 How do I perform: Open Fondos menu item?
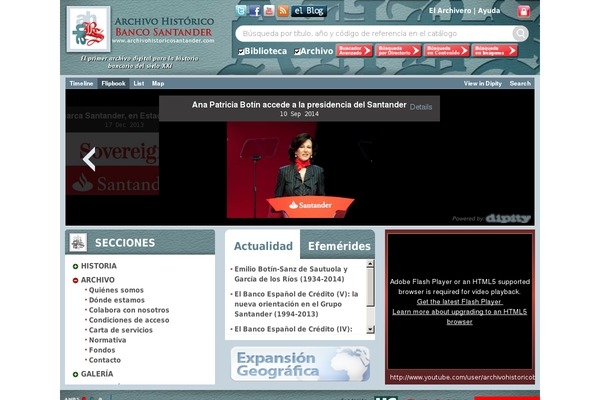point(102,350)
